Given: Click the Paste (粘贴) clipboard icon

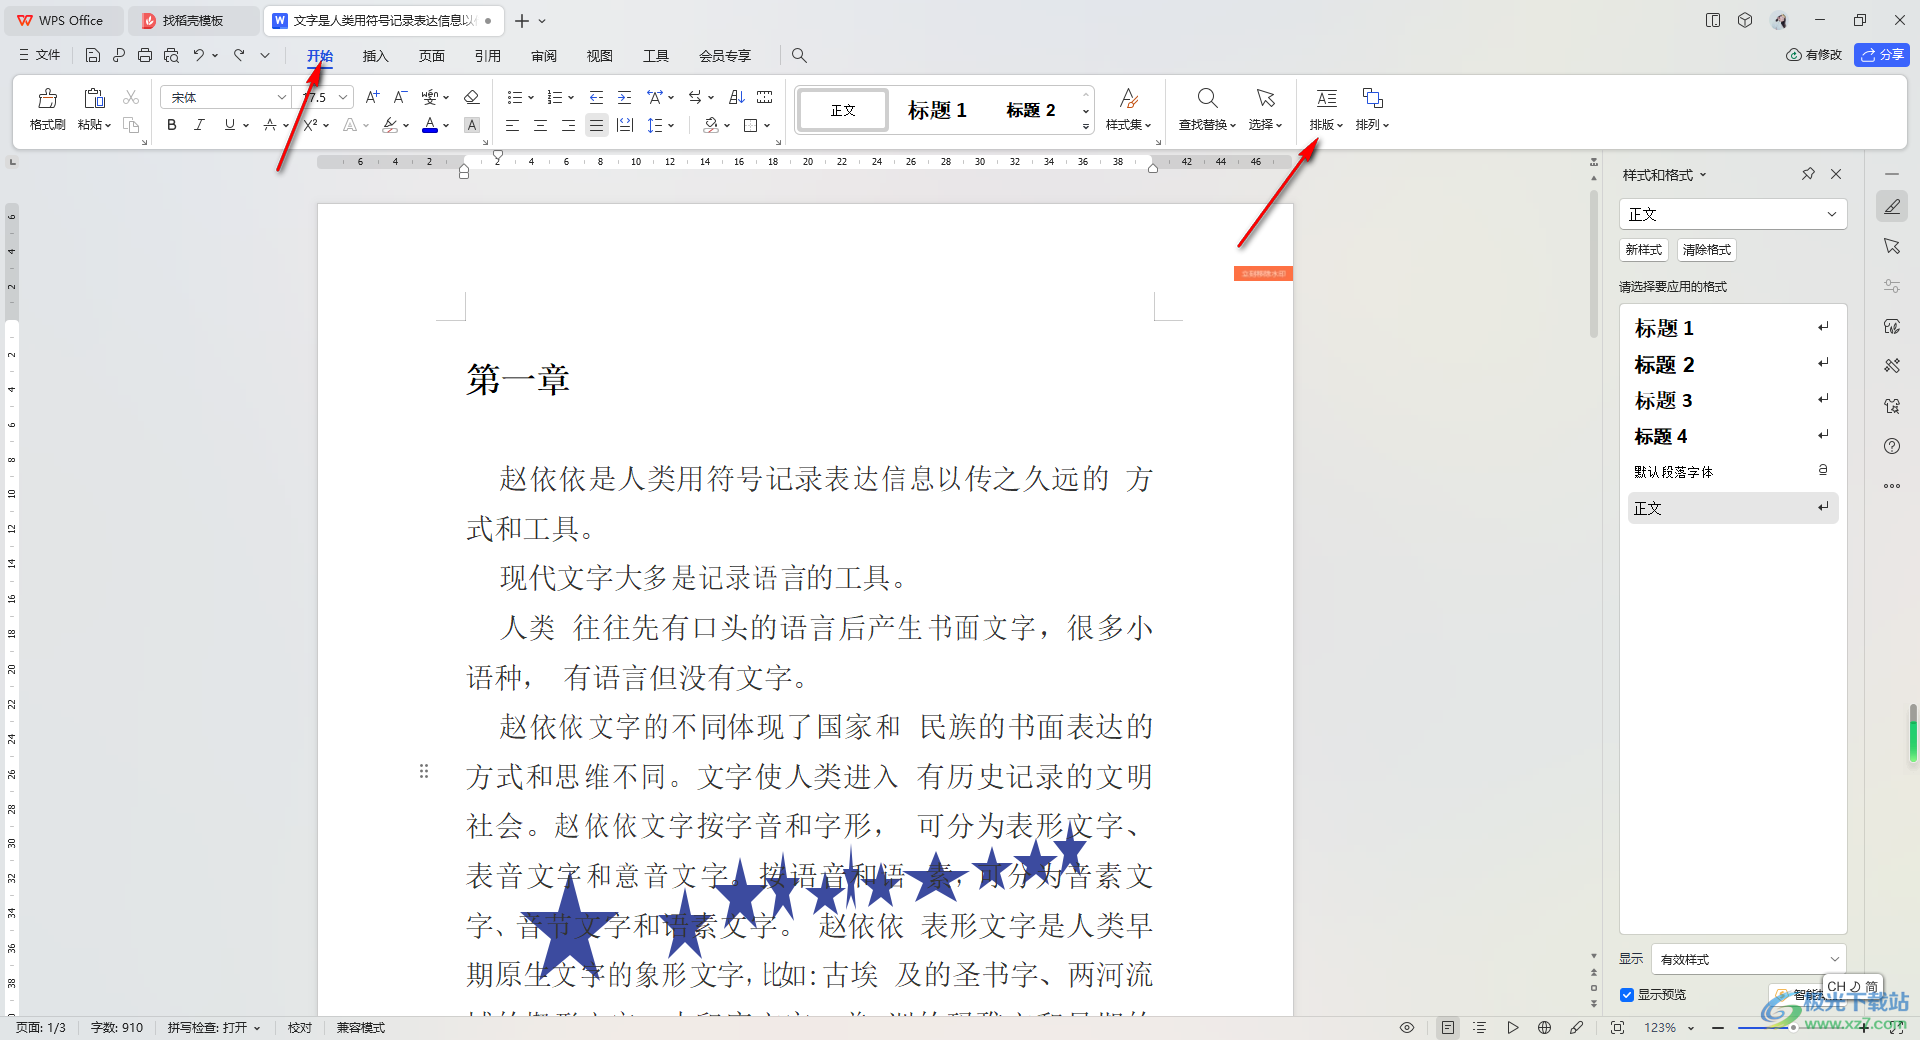Looking at the screenshot, I should tap(94, 98).
